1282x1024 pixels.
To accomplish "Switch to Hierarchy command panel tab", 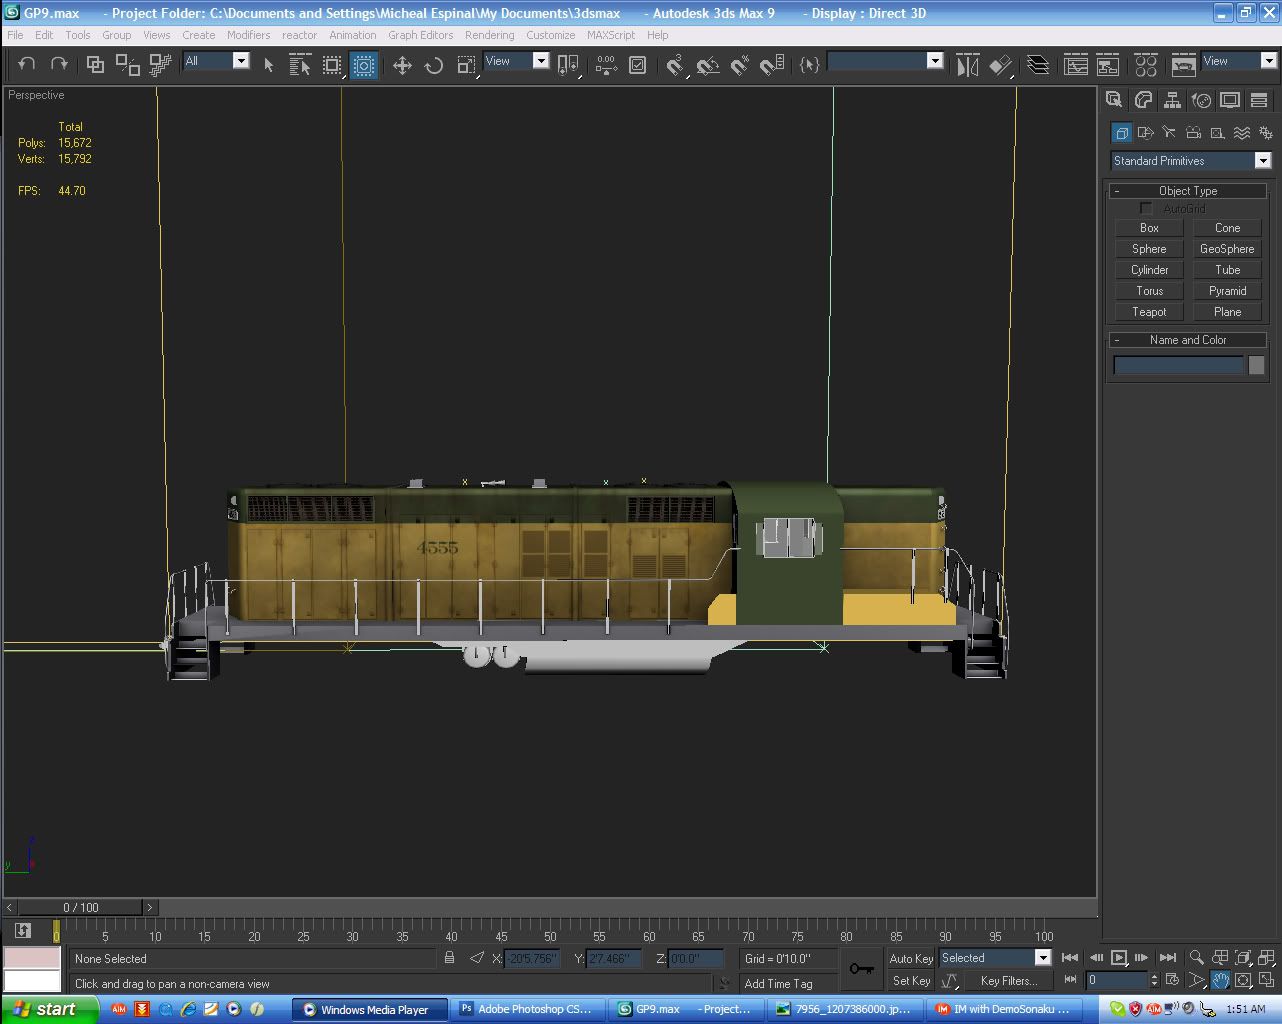I will pos(1172,100).
